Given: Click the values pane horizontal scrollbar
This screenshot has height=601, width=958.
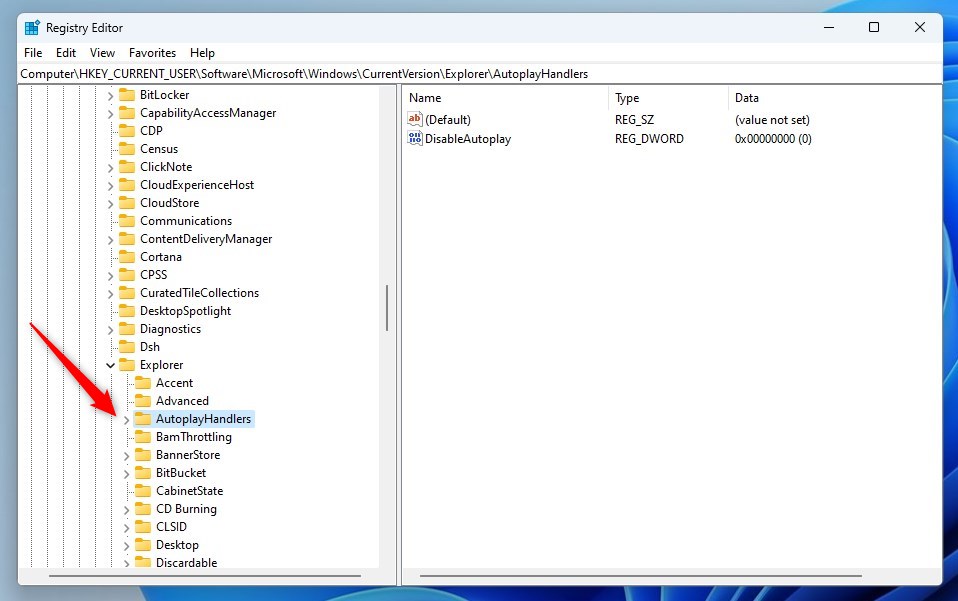Looking at the screenshot, I should point(640,575).
